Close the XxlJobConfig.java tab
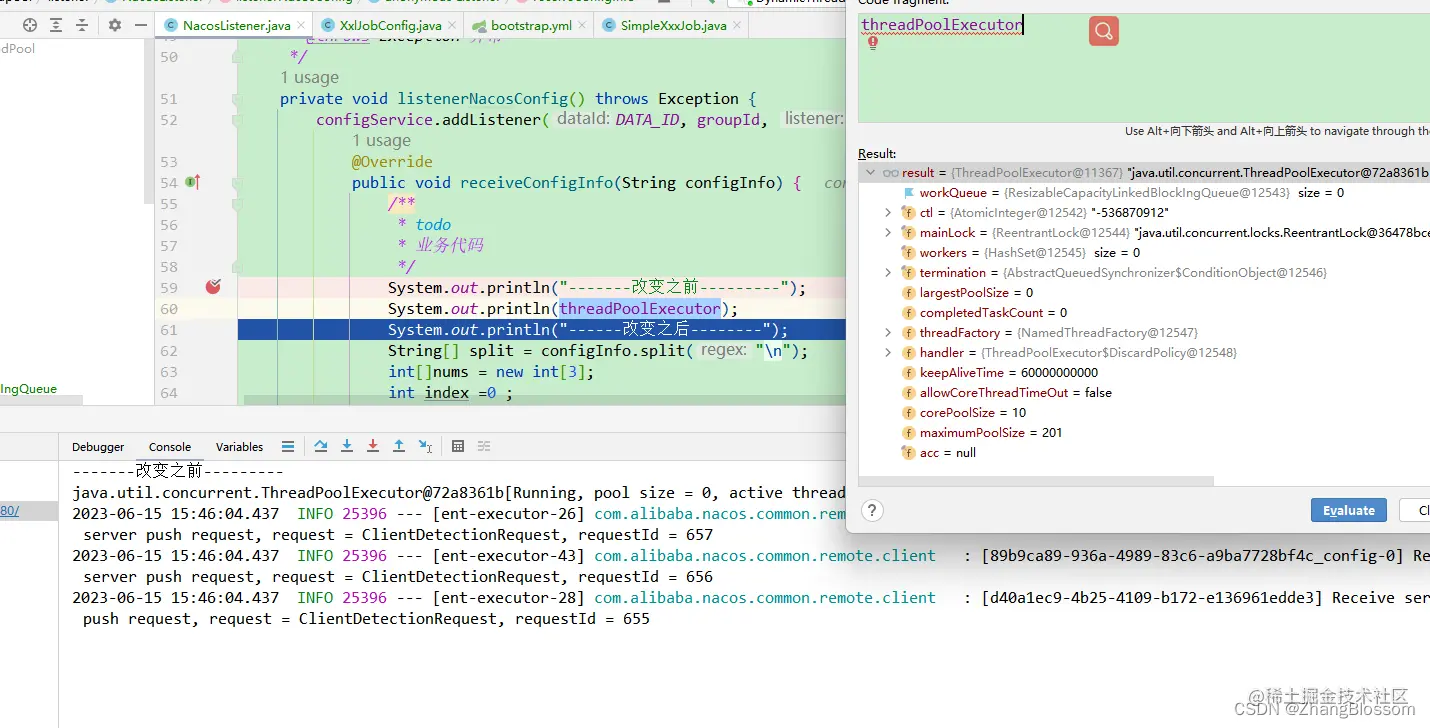Viewport: 1430px width, 728px height. coord(451,25)
